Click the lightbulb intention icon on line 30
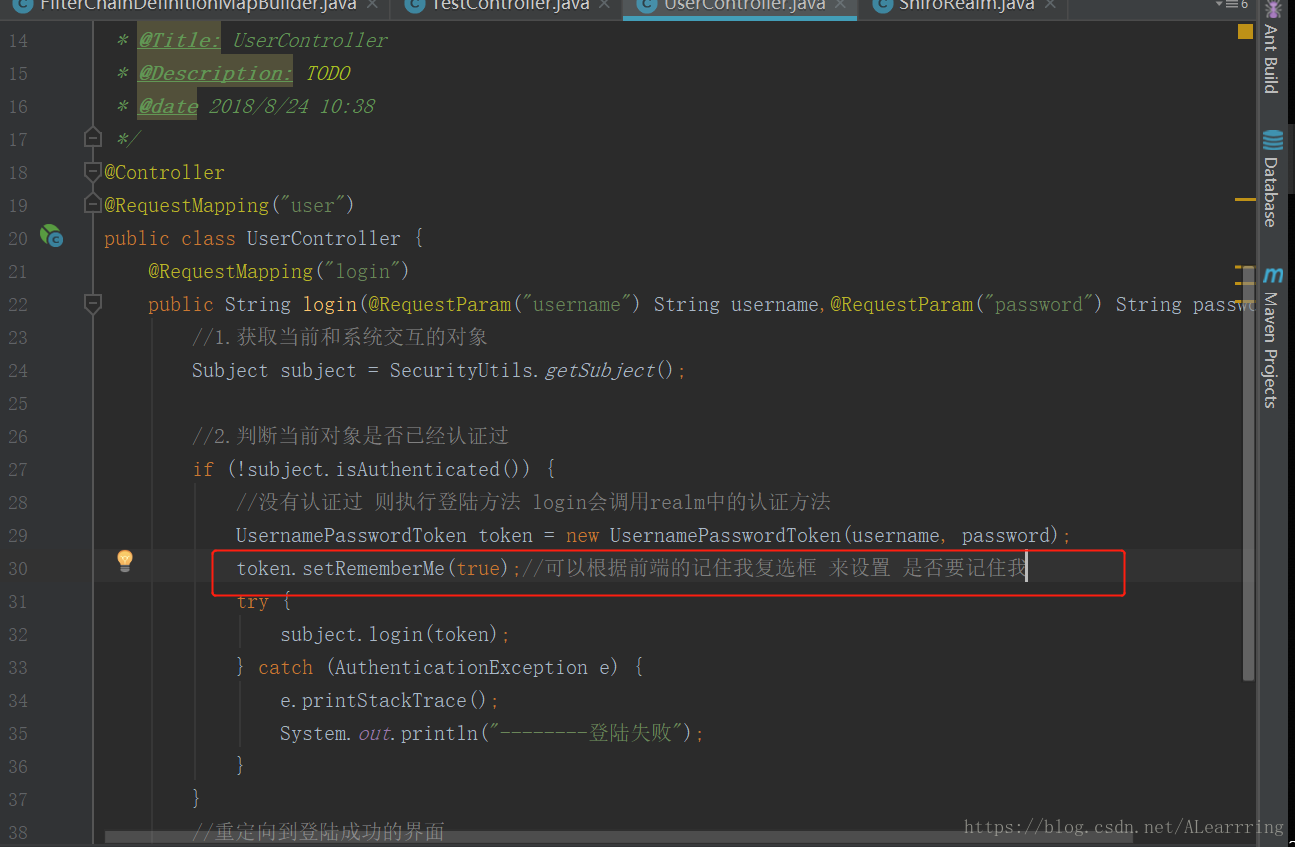This screenshot has height=847, width=1295. point(125,561)
